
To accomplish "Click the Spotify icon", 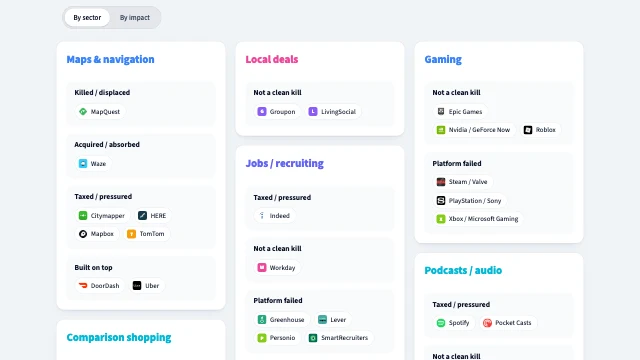I will [x=441, y=323].
